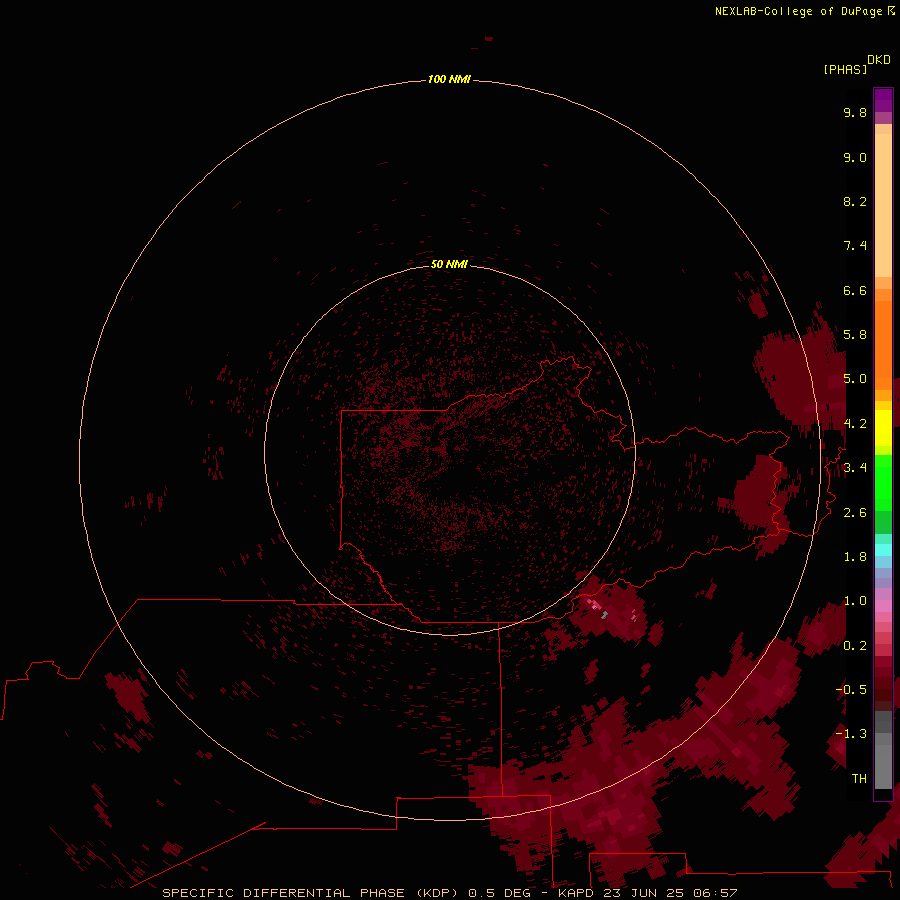Click the -1.3 scale value
The width and height of the screenshot is (900, 900).
click(x=851, y=735)
